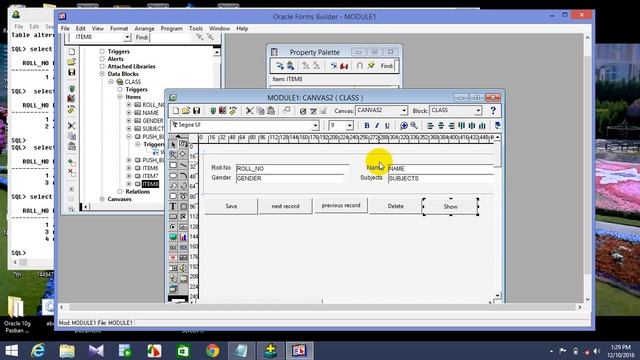Click the Delete button on the canvas
This screenshot has width=640, height=360.
click(x=396, y=206)
